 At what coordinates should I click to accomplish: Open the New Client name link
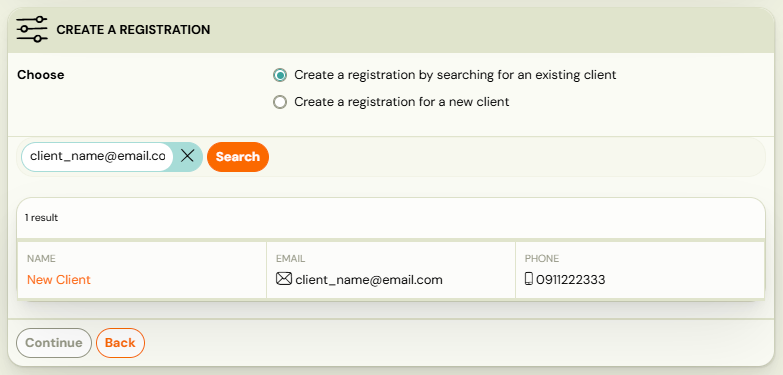click(x=59, y=280)
